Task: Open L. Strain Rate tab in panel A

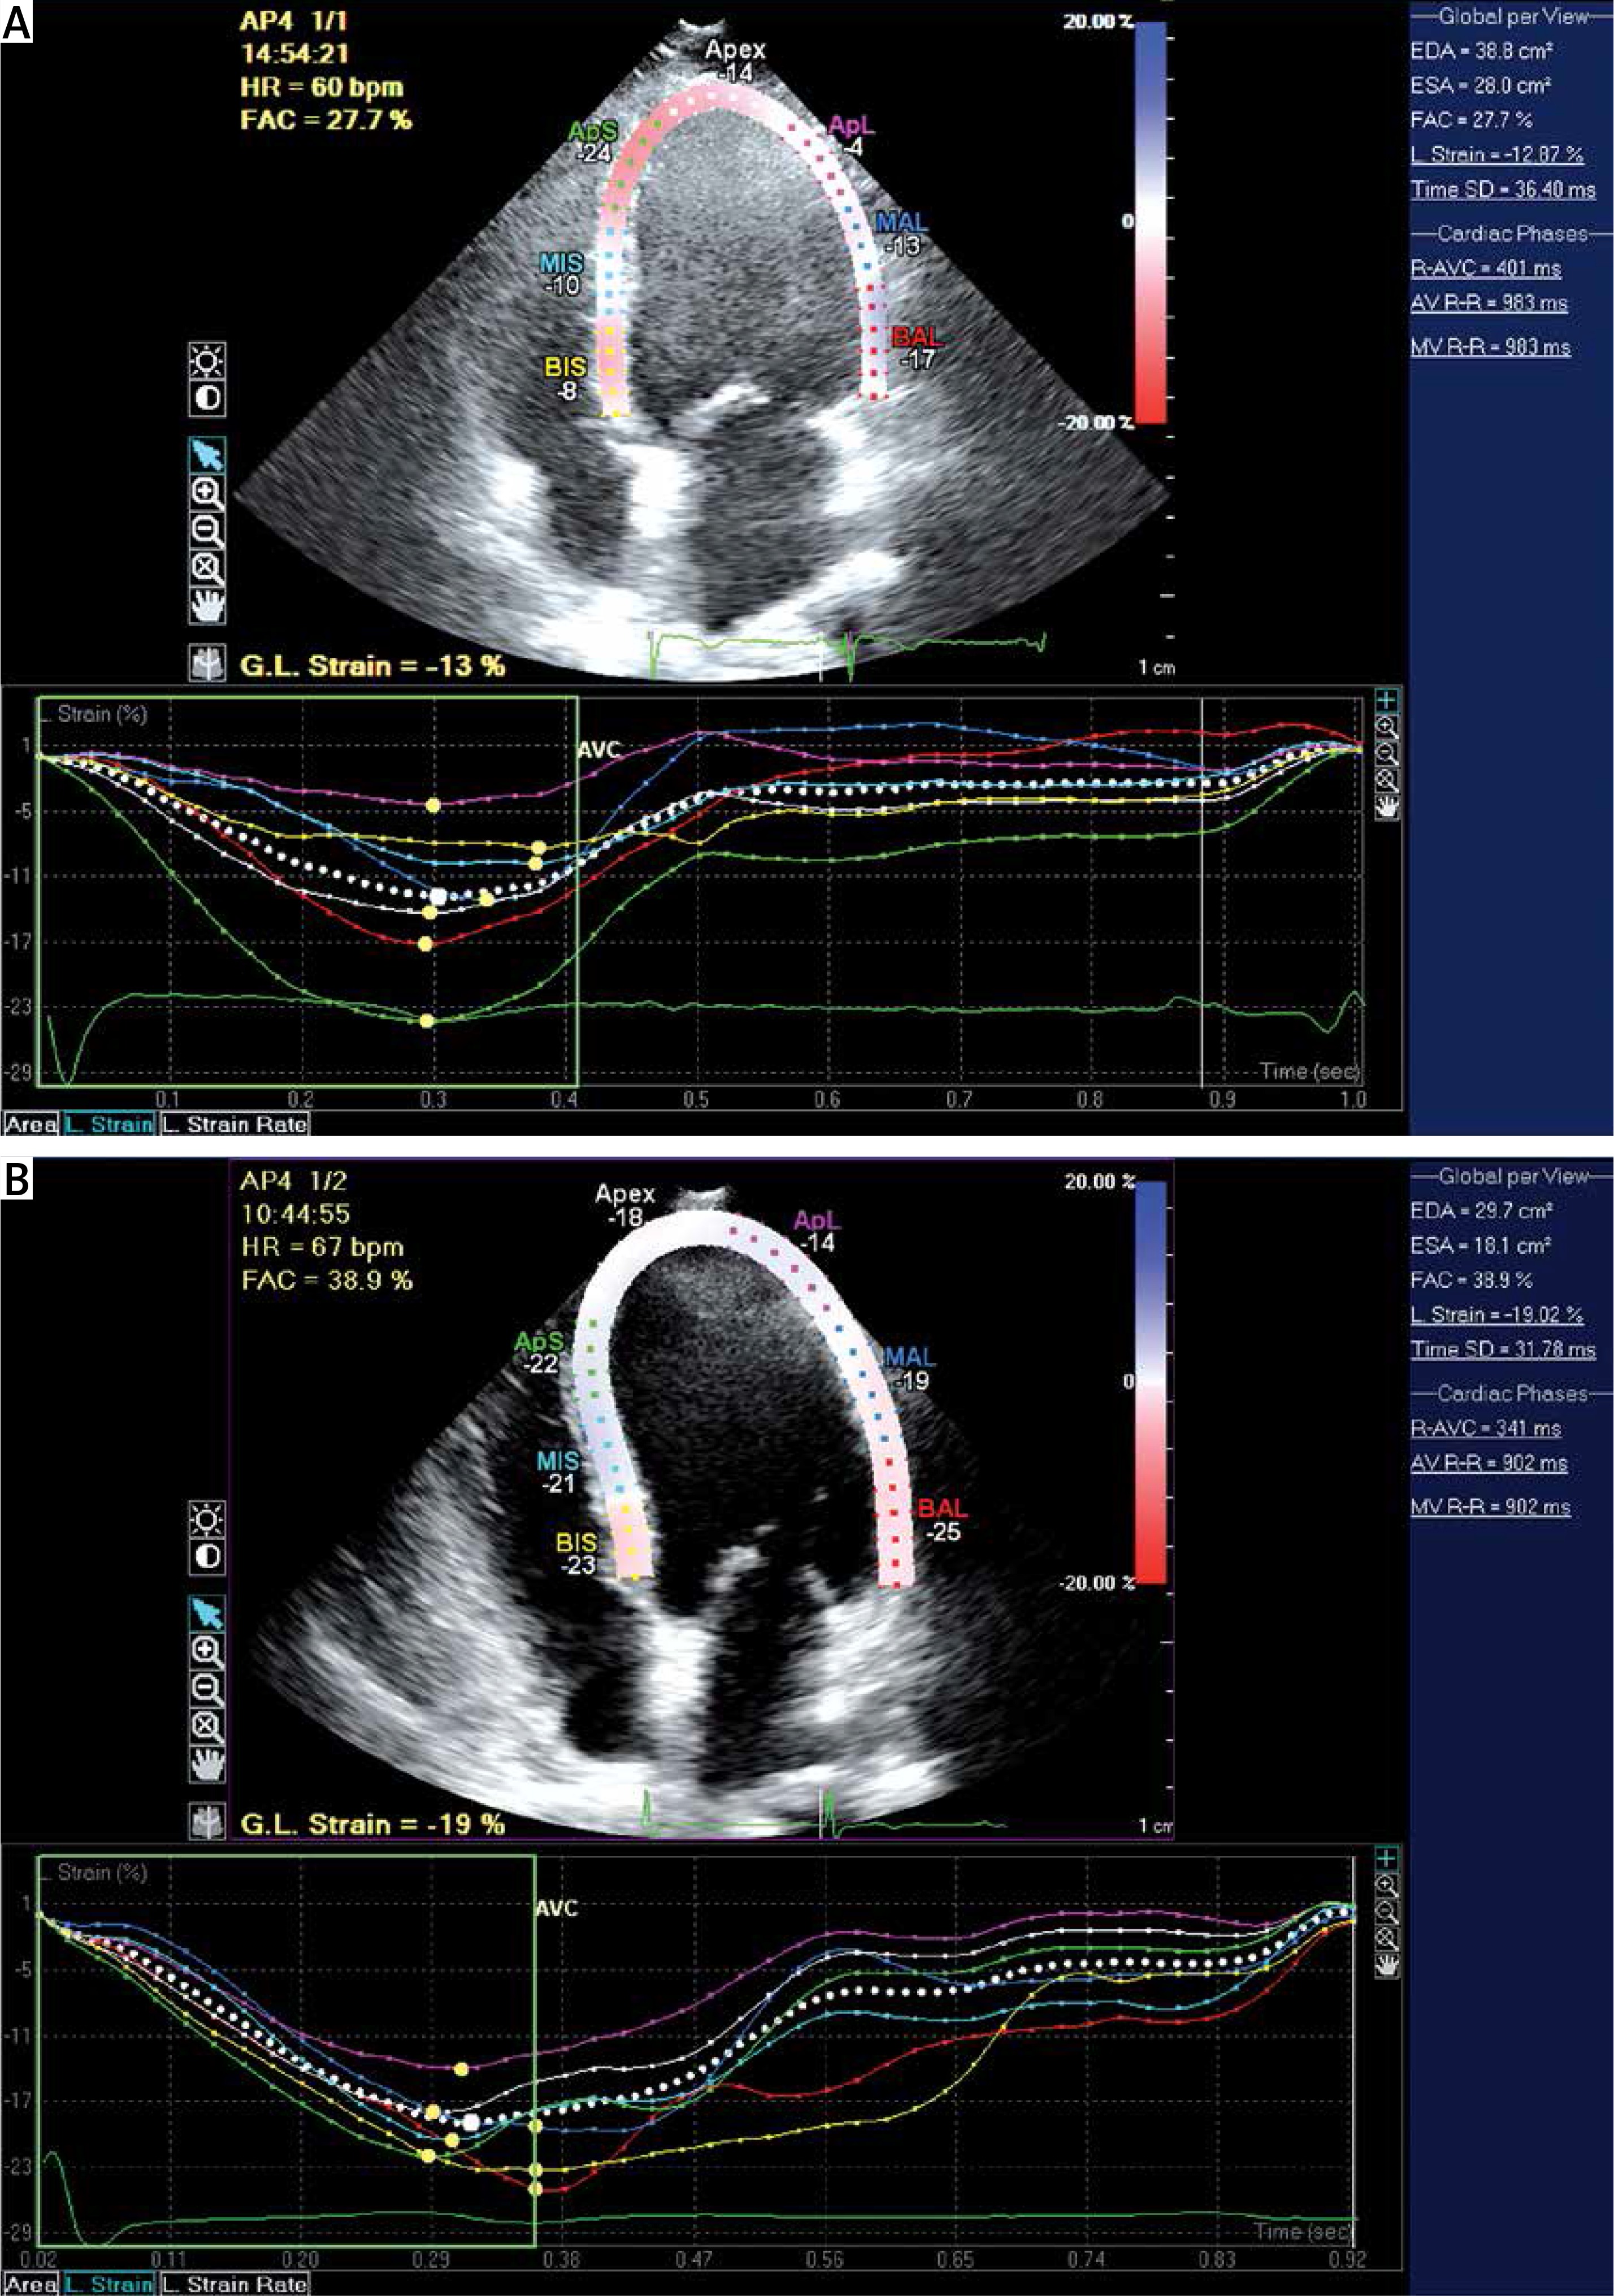Action: click(x=234, y=1124)
